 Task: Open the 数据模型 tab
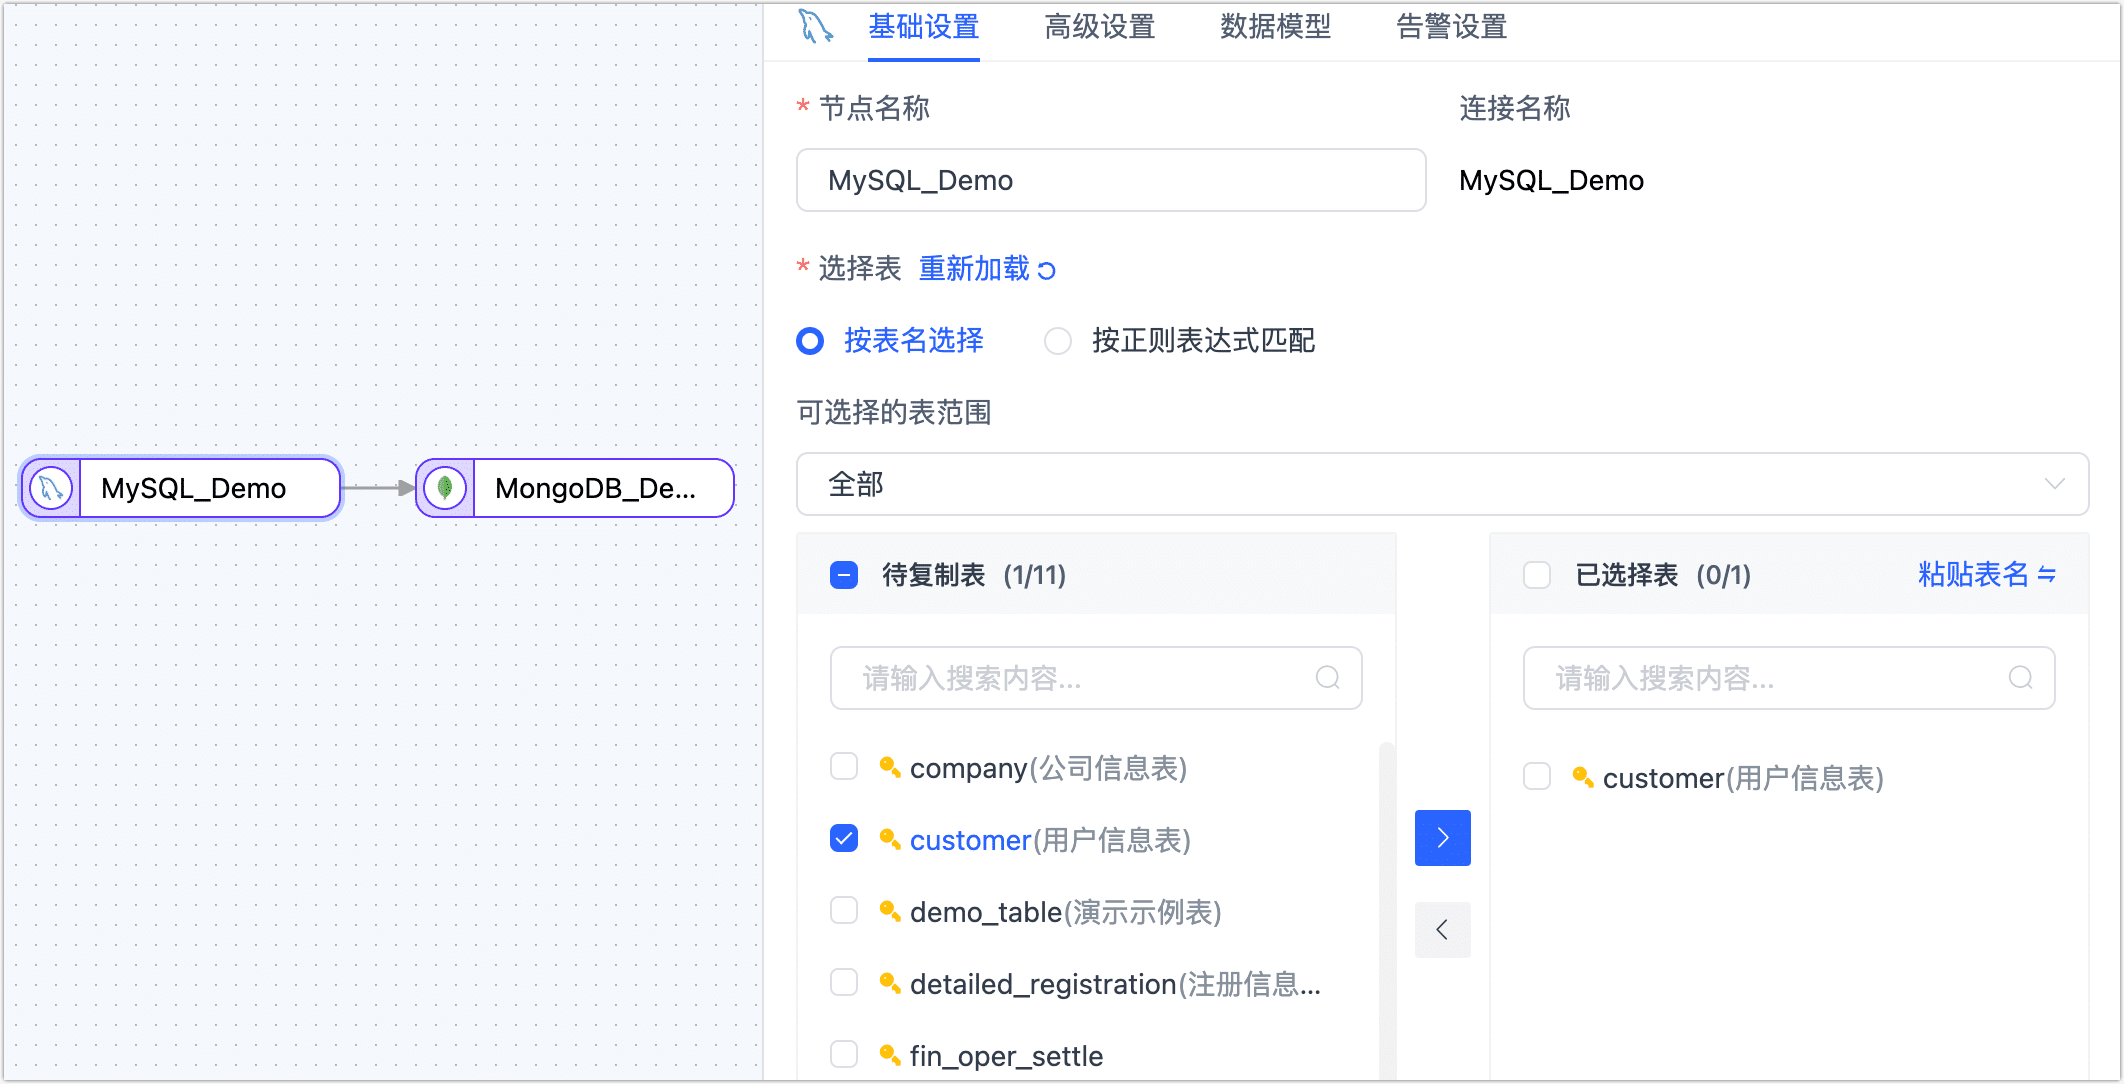(1274, 27)
